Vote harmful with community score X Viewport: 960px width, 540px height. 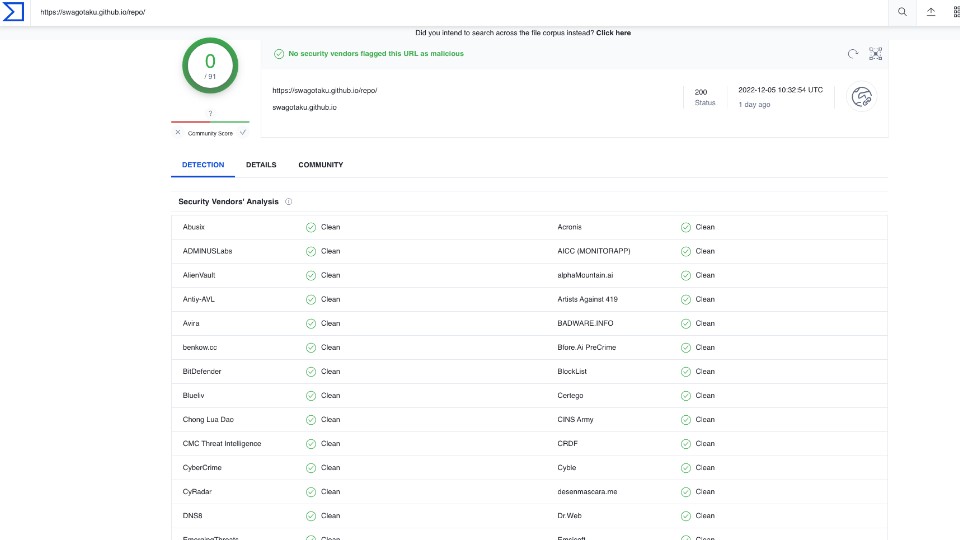tap(178, 132)
